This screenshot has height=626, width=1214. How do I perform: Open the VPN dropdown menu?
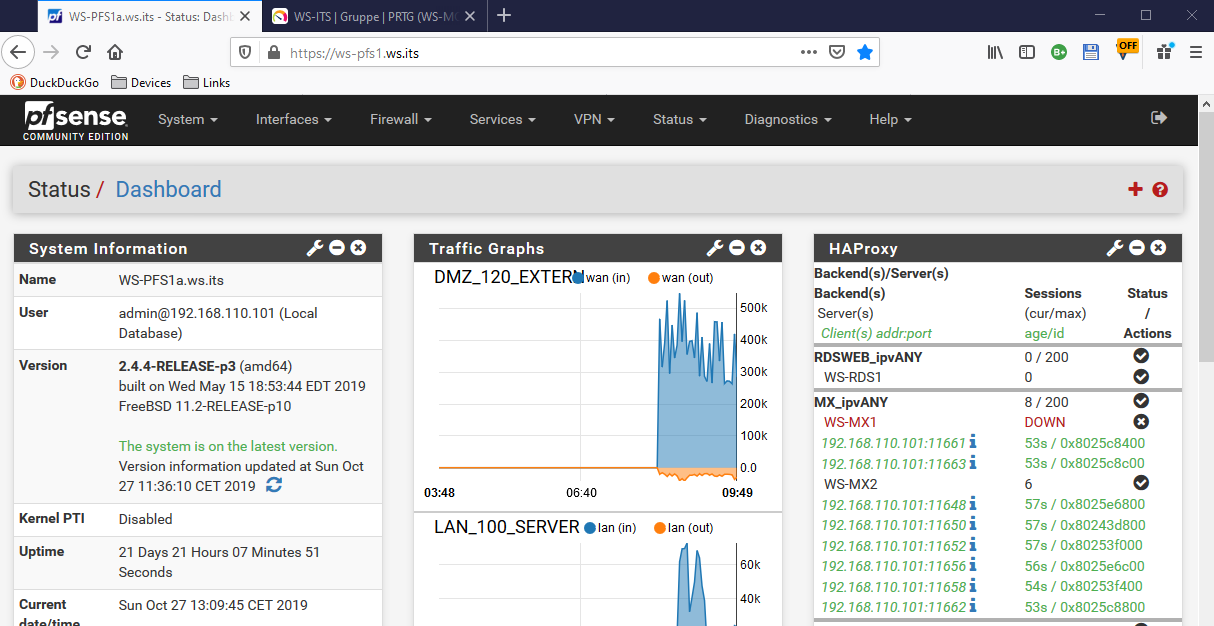[x=594, y=119]
